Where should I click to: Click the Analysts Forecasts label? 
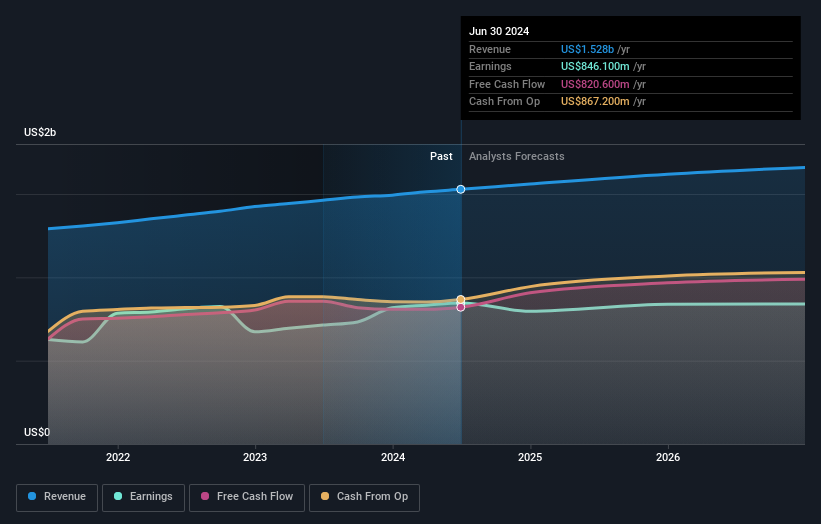tap(516, 157)
